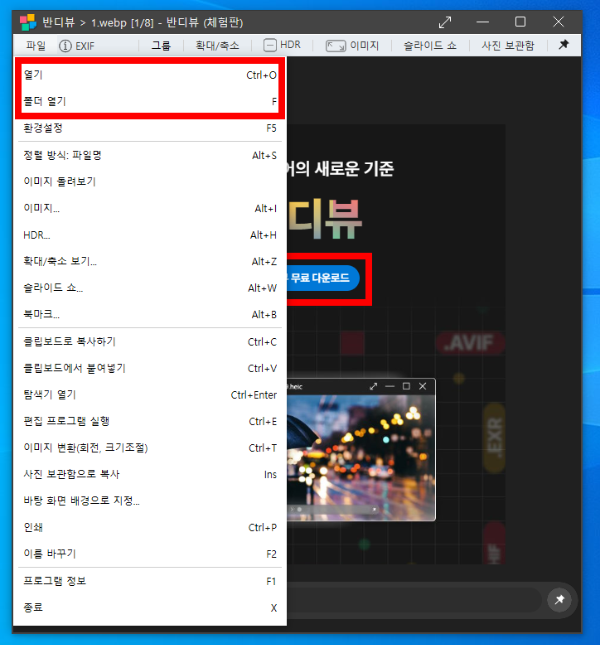Viewport: 600px width, 645px height.
Task: Select 종료 to exit the program
Action: 150,608
